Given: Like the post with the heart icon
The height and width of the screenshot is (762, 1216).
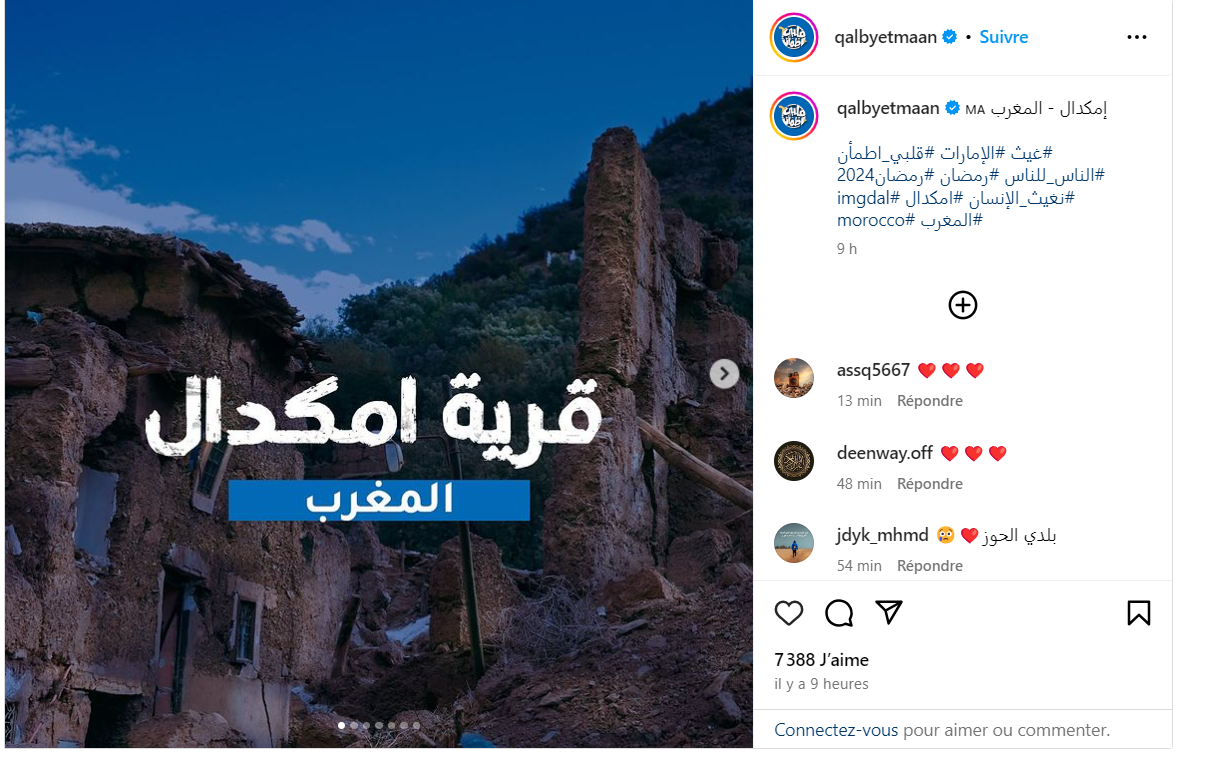Looking at the screenshot, I should point(789,613).
